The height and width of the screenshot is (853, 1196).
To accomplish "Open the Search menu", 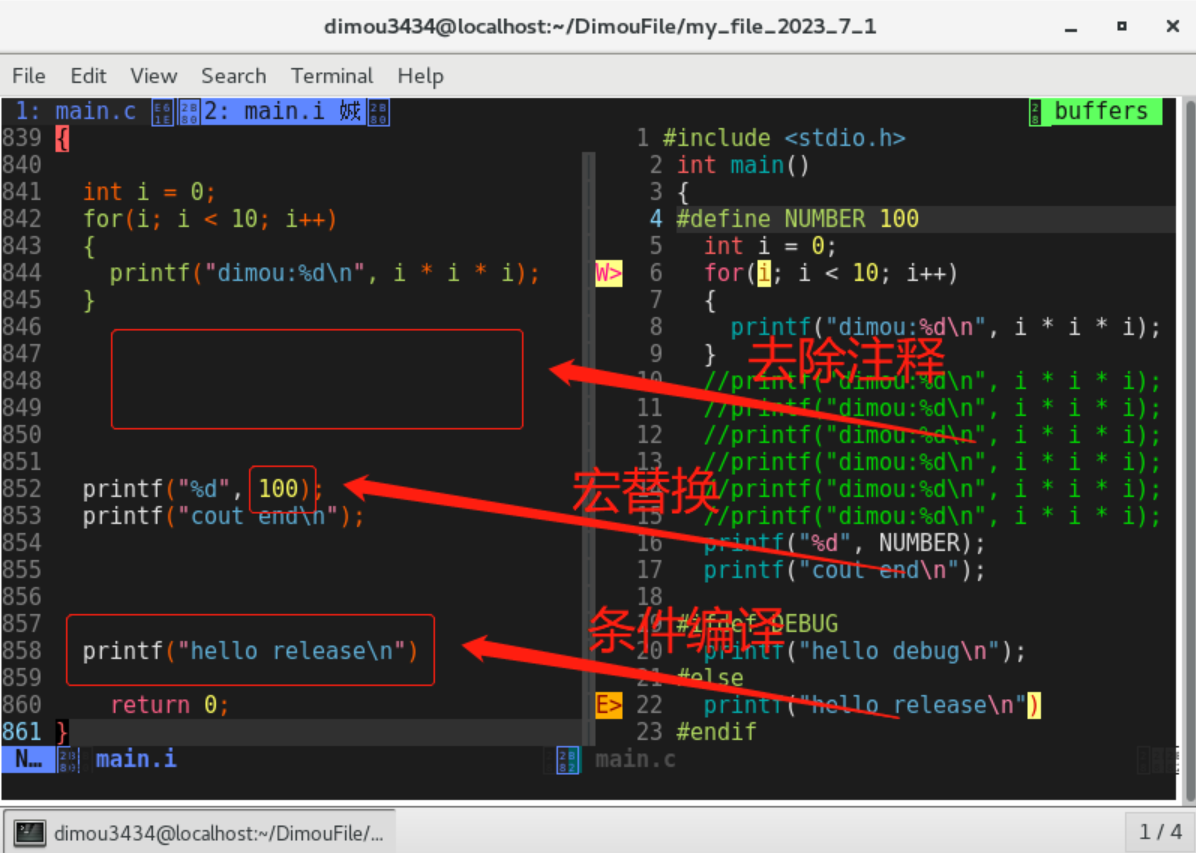I will 233,76.
